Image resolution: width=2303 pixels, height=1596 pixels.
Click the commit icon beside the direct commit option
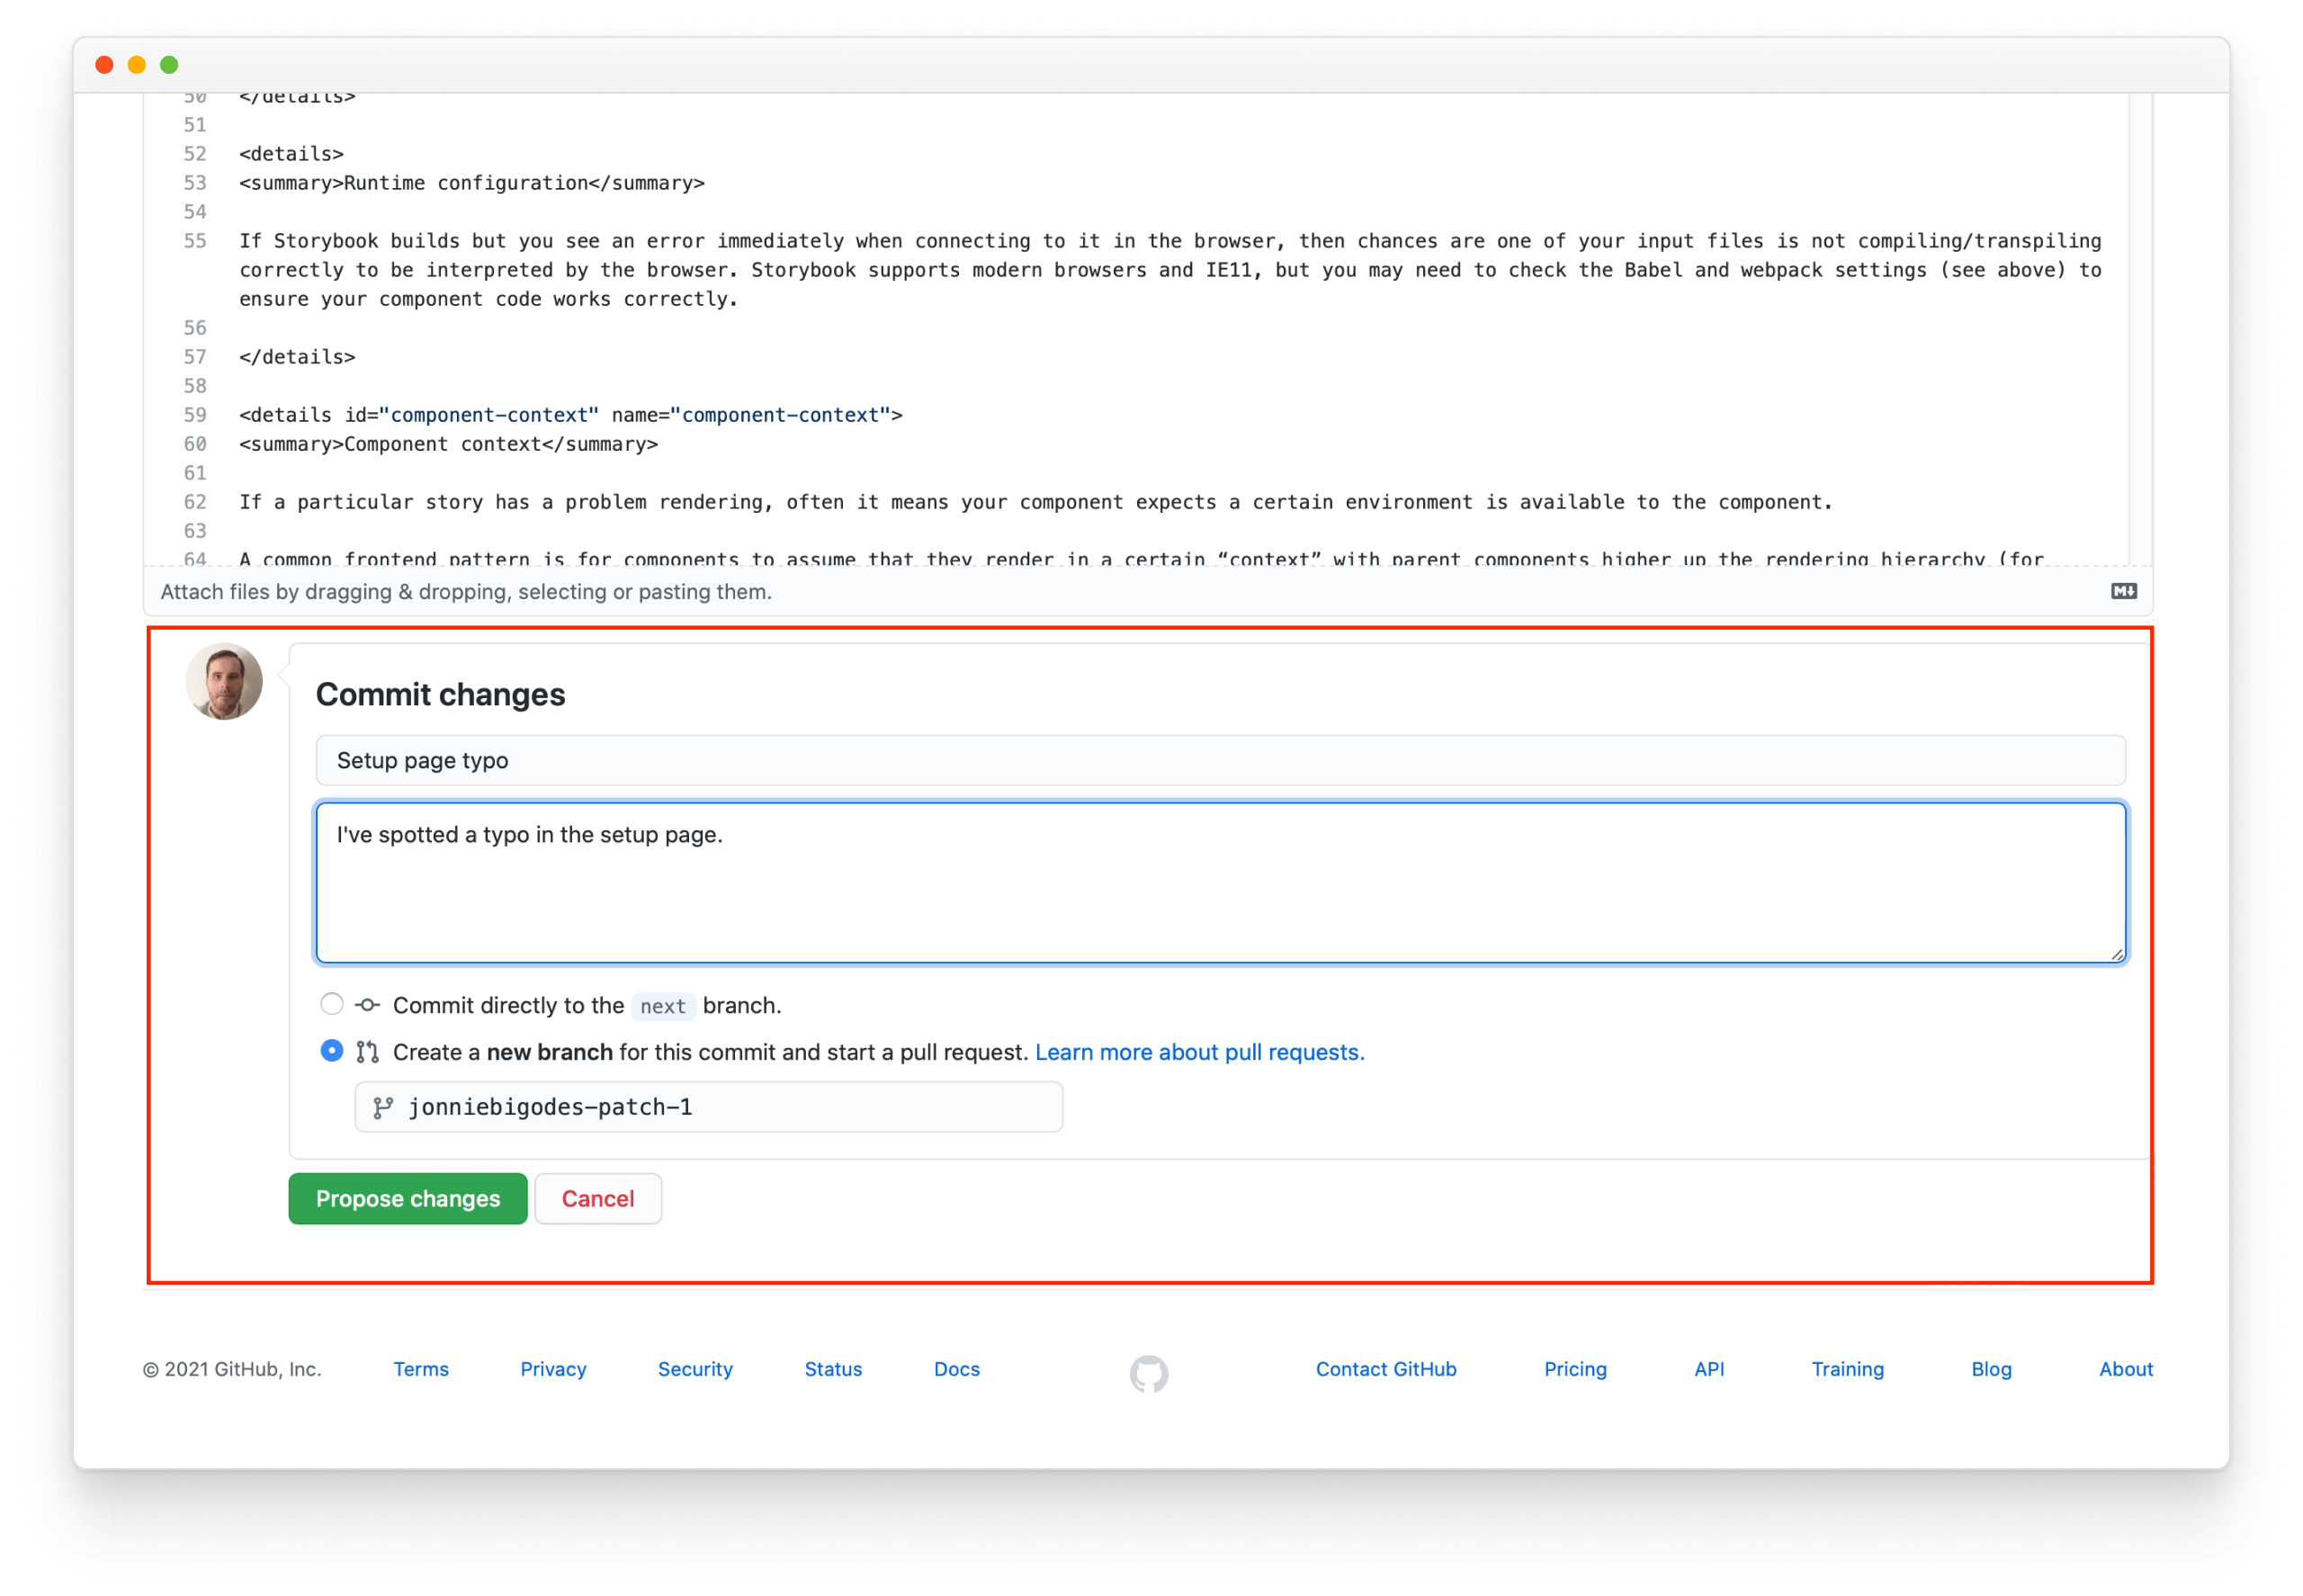tap(366, 1004)
